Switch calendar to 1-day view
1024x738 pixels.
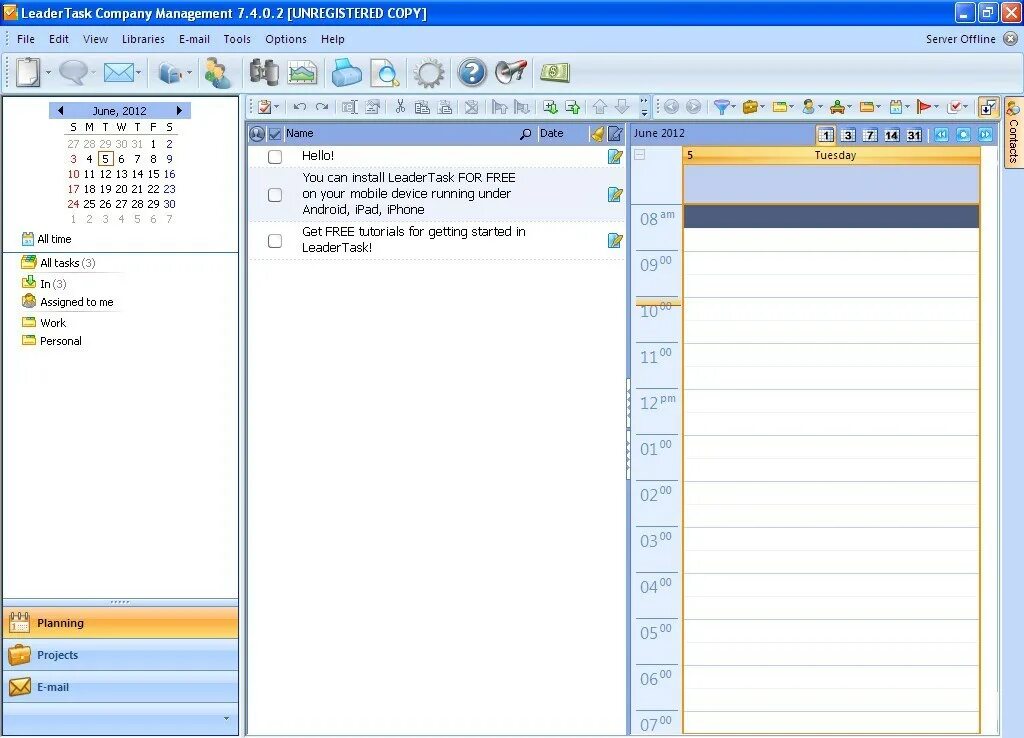click(825, 135)
